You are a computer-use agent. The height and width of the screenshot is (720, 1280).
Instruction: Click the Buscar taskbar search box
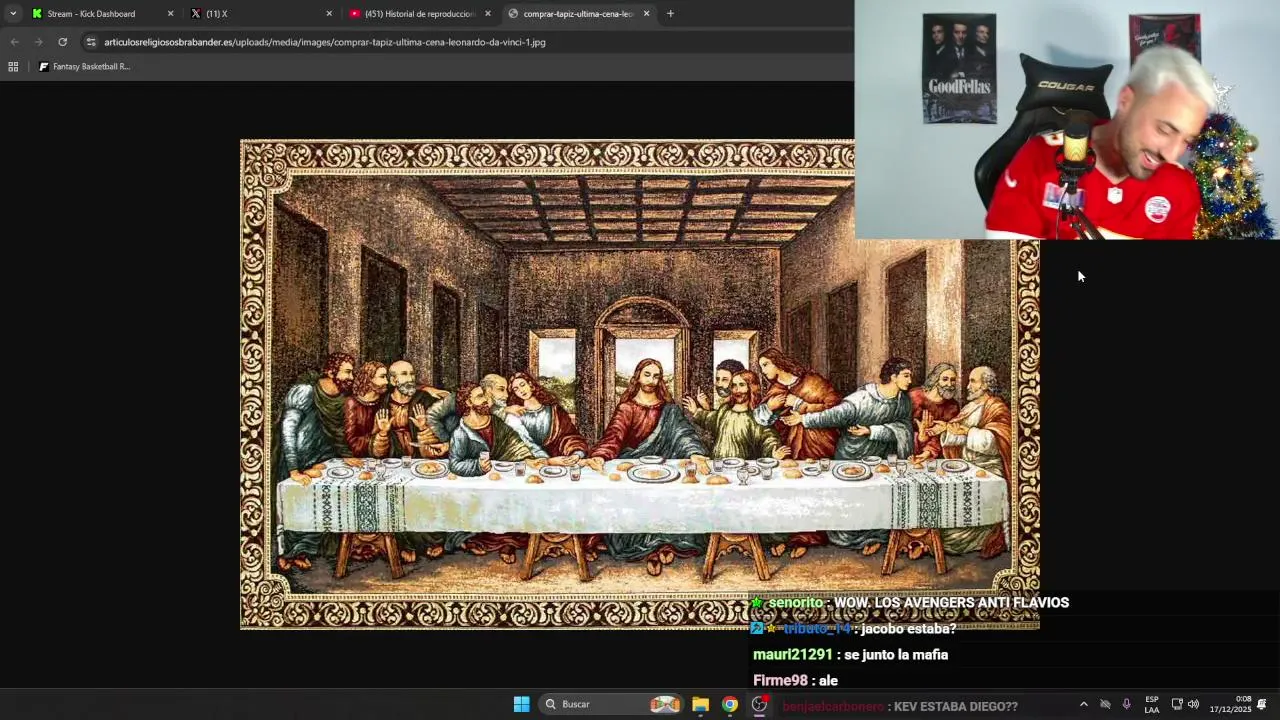tap(612, 704)
